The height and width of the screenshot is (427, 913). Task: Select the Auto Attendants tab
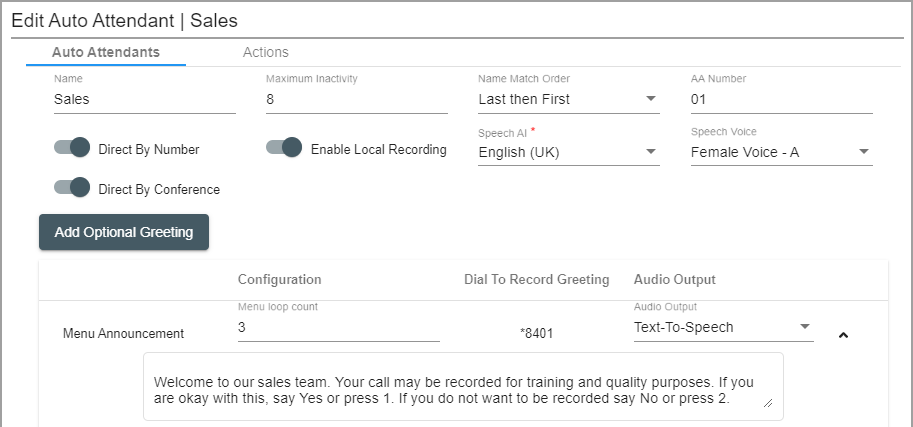pos(106,52)
